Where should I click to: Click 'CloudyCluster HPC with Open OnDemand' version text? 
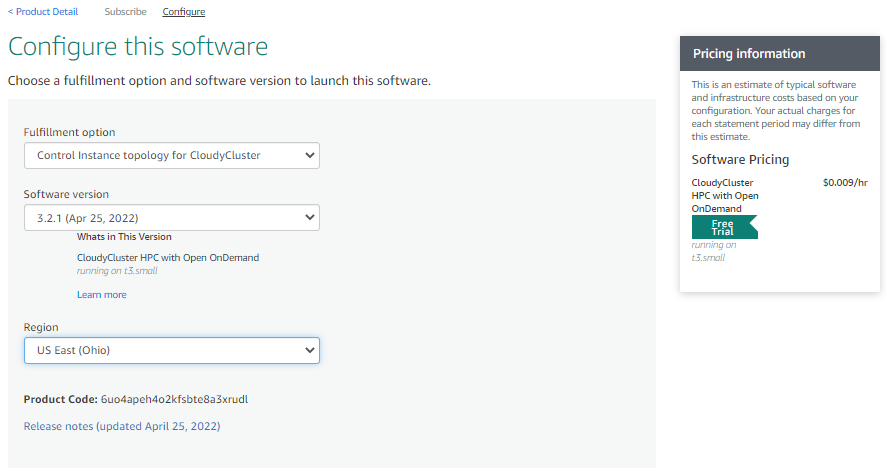[168, 258]
